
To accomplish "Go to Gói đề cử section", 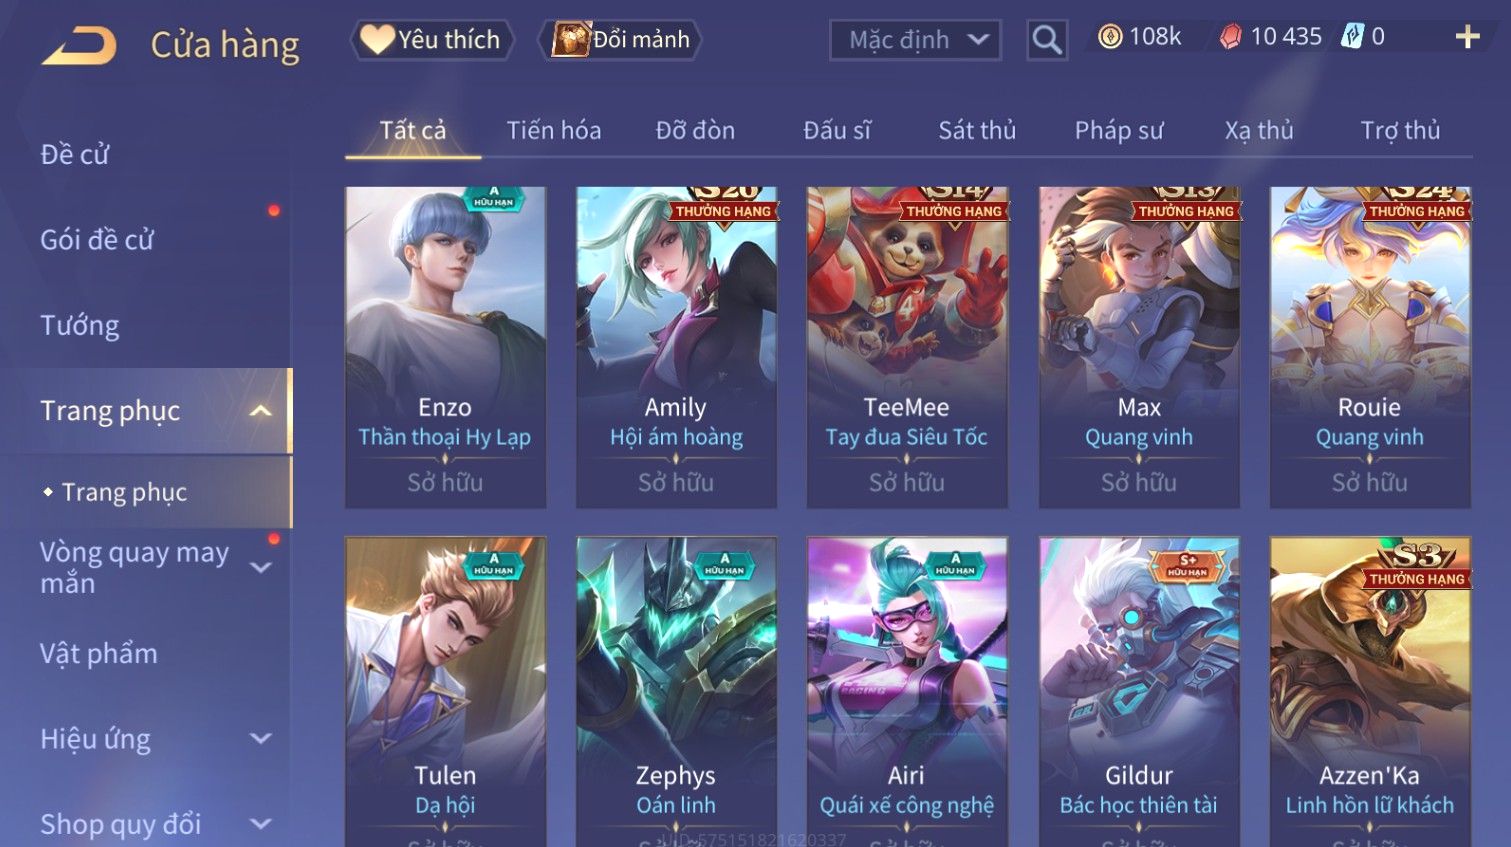I will coord(96,240).
